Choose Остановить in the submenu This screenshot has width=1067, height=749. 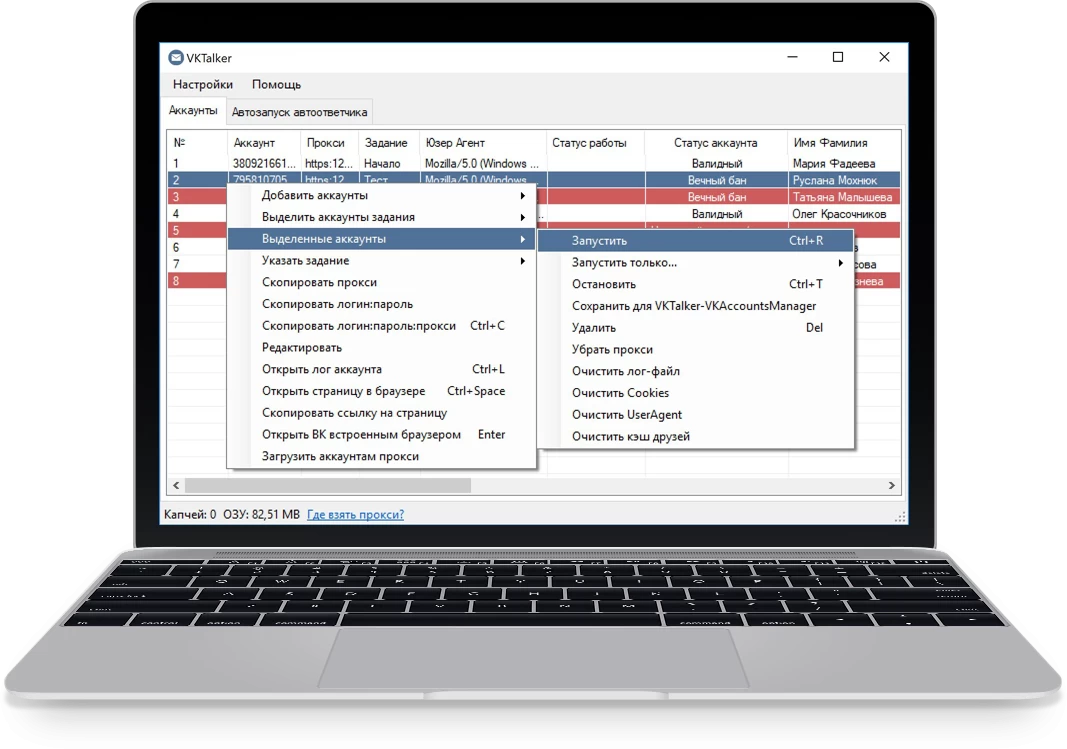[695, 284]
